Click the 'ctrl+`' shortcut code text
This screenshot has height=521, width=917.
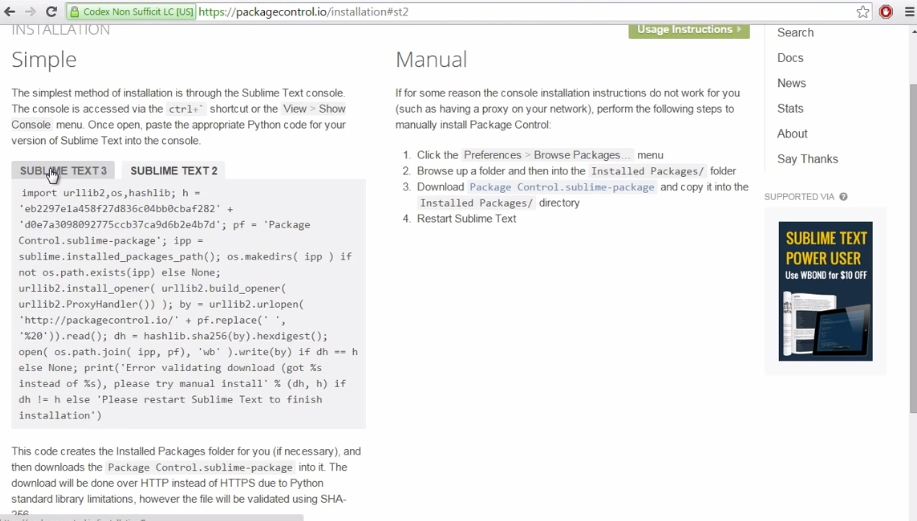click(185, 109)
